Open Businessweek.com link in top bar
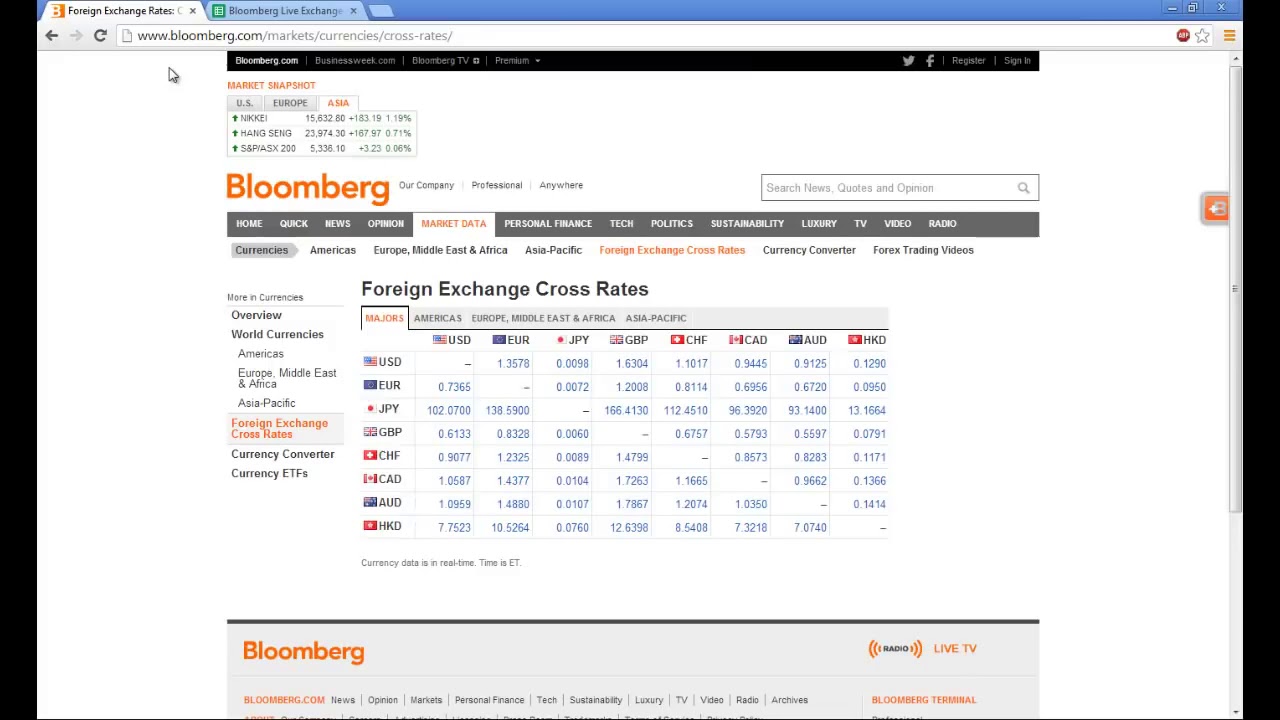 pyautogui.click(x=355, y=61)
